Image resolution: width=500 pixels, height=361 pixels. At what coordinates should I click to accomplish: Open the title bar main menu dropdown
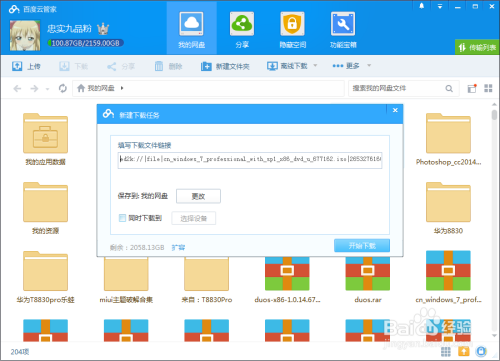(x=440, y=6)
